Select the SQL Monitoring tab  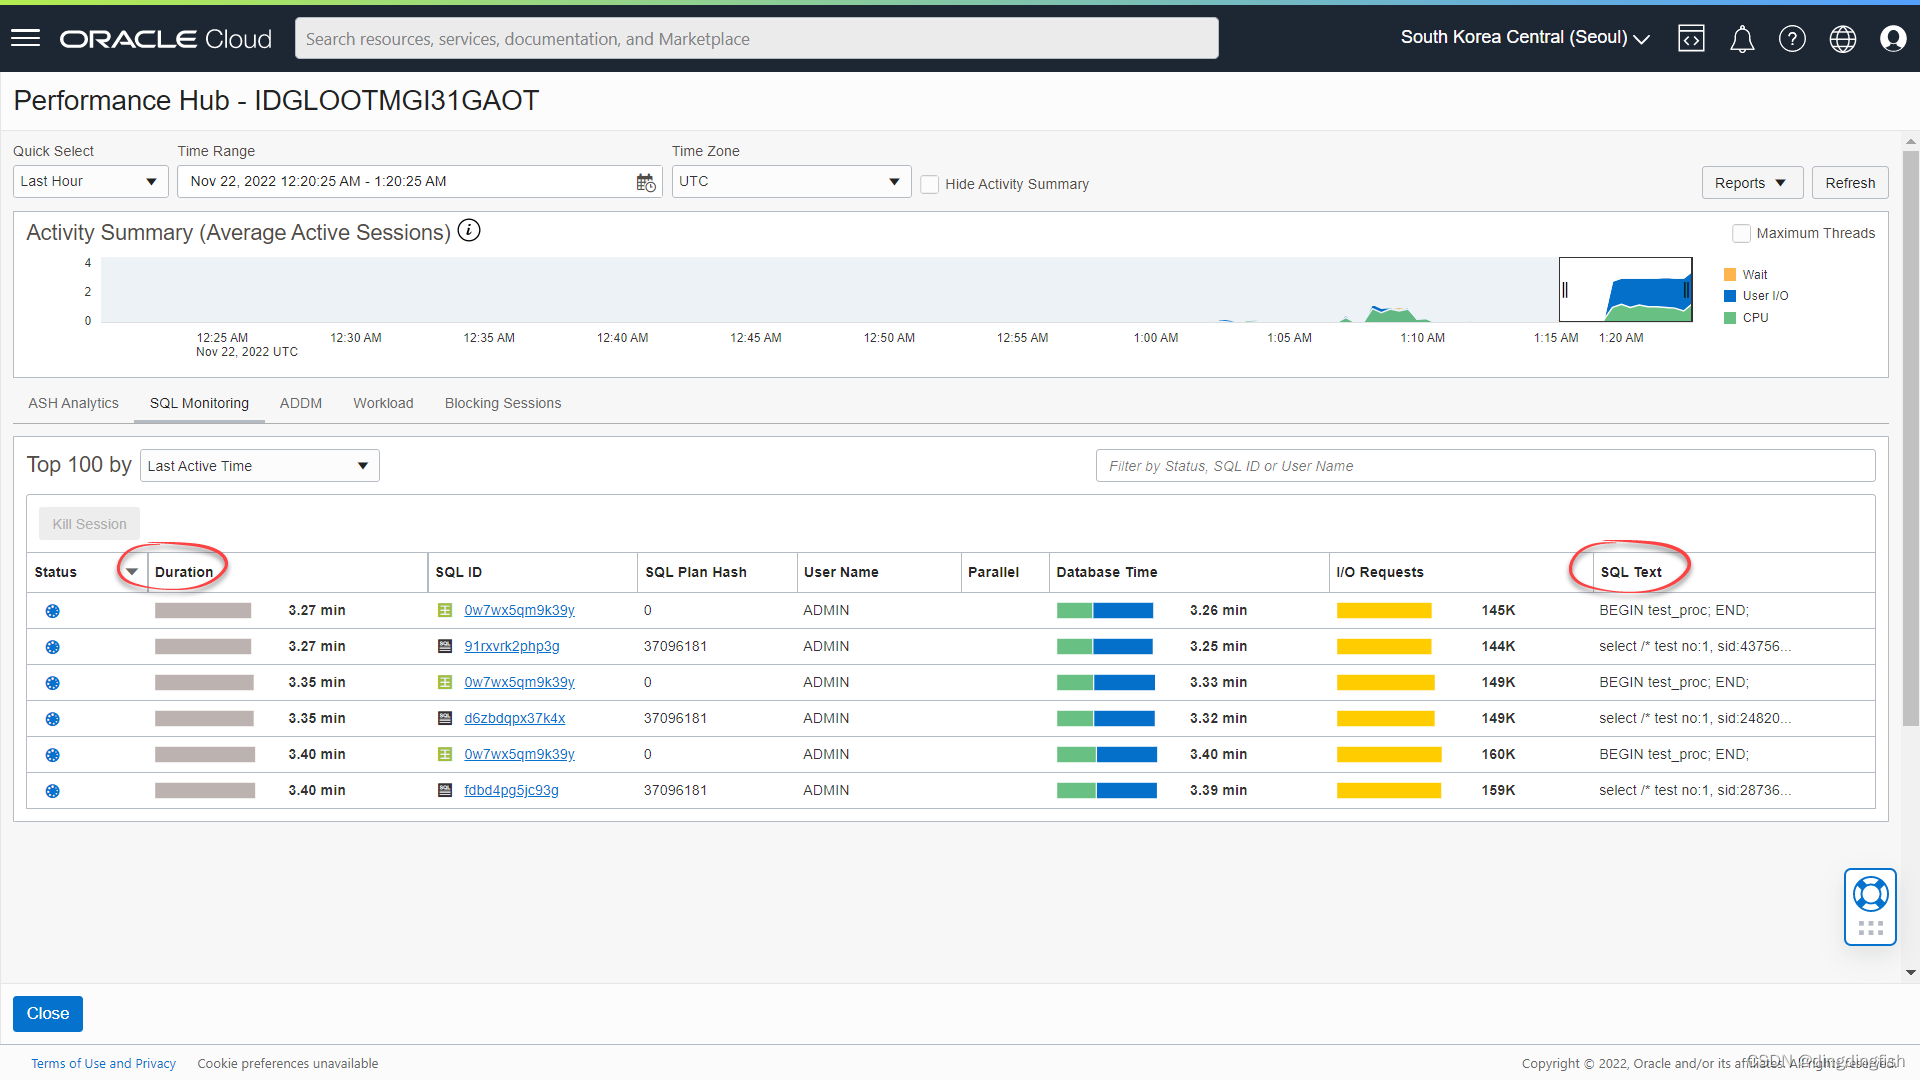[x=199, y=403]
